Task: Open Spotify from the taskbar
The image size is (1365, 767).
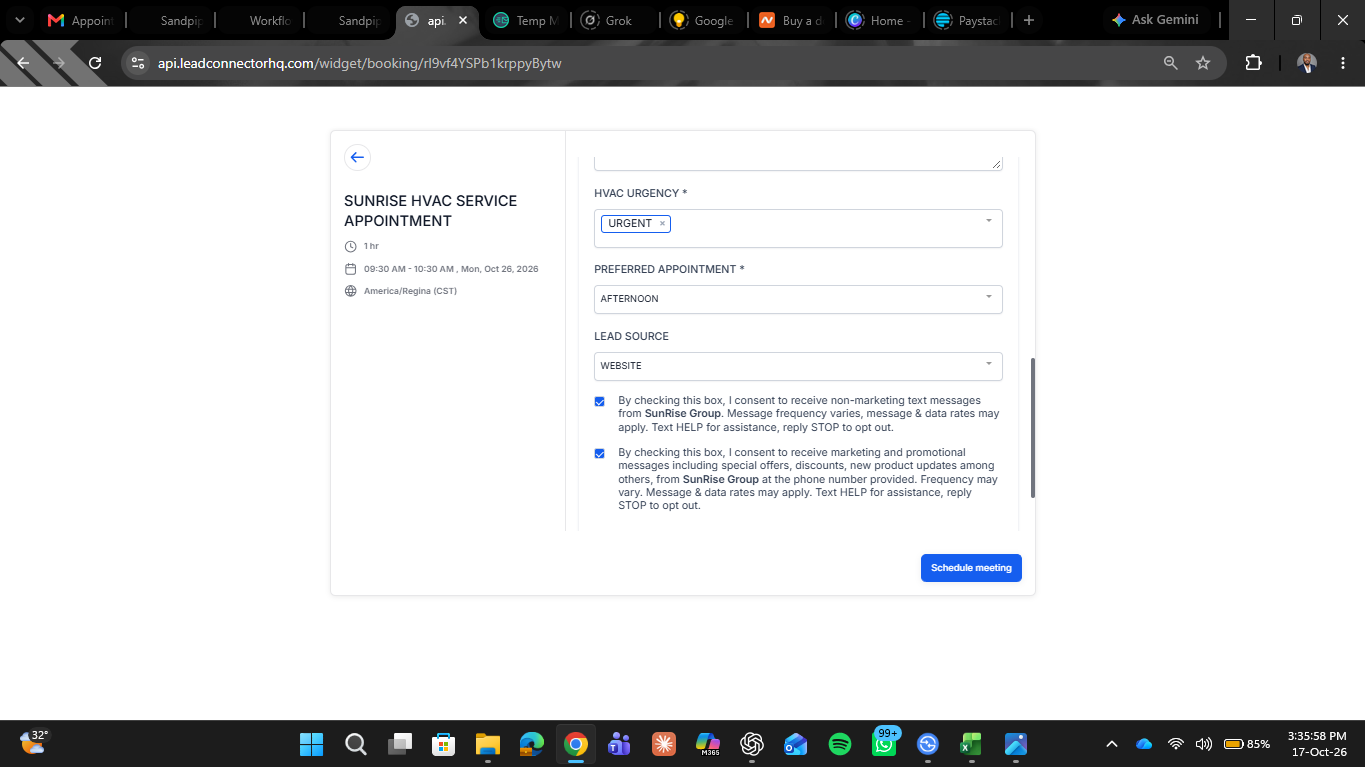Action: (840, 744)
